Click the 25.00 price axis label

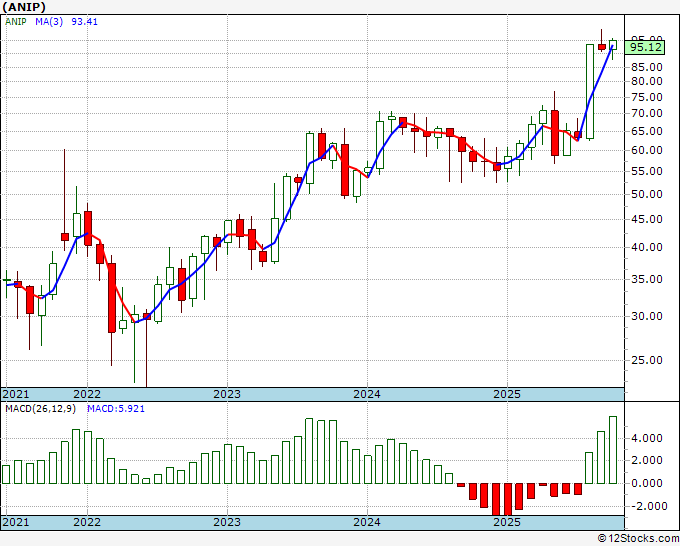click(x=647, y=360)
